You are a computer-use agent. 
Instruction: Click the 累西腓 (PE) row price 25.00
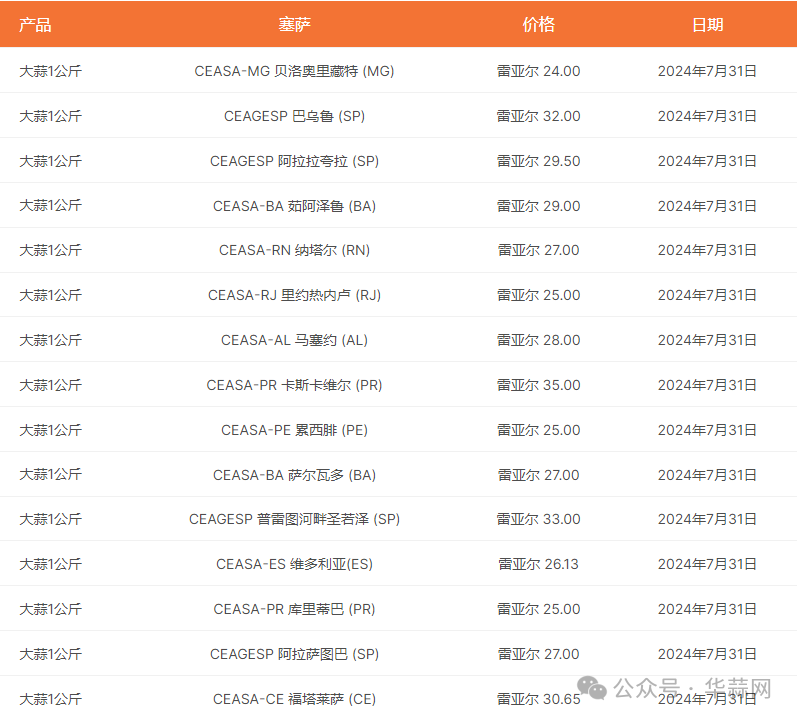point(538,430)
